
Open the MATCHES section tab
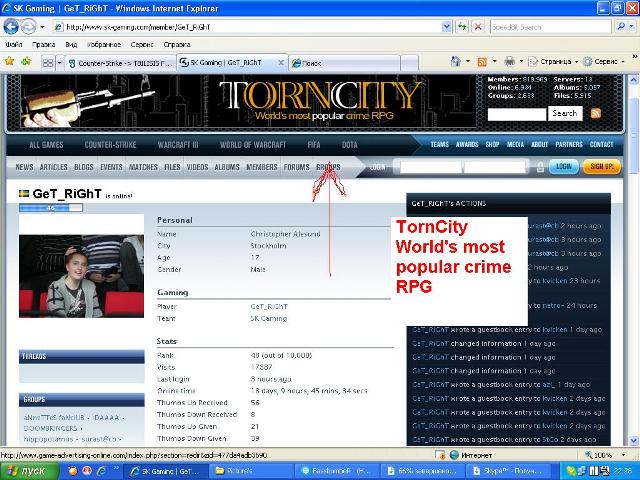(x=143, y=167)
